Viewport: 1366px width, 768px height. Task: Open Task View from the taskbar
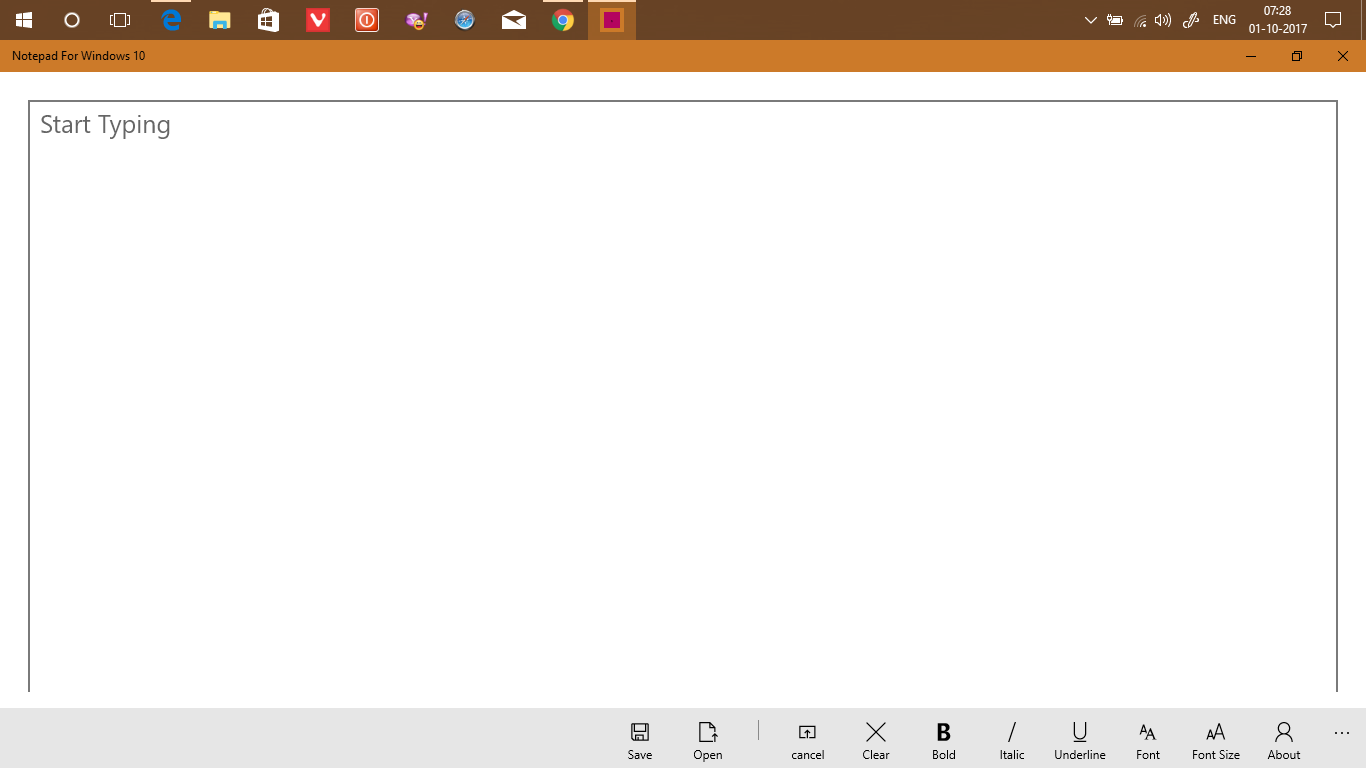click(119, 19)
